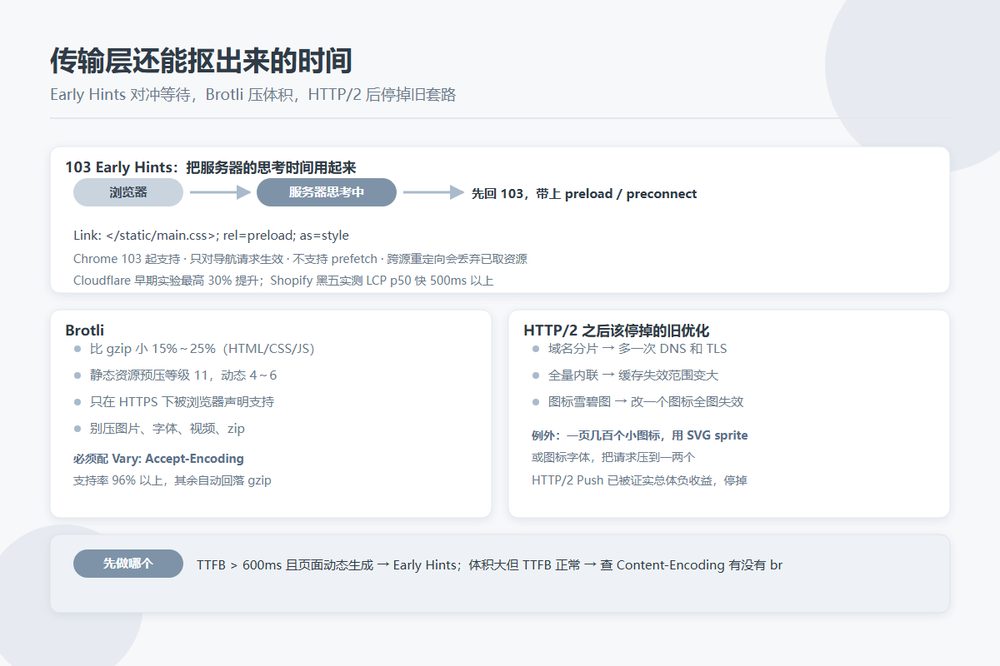Click the line starting Chrome 103 起支持
Image resolution: width=1000 pixels, height=666 pixels.
(300, 258)
